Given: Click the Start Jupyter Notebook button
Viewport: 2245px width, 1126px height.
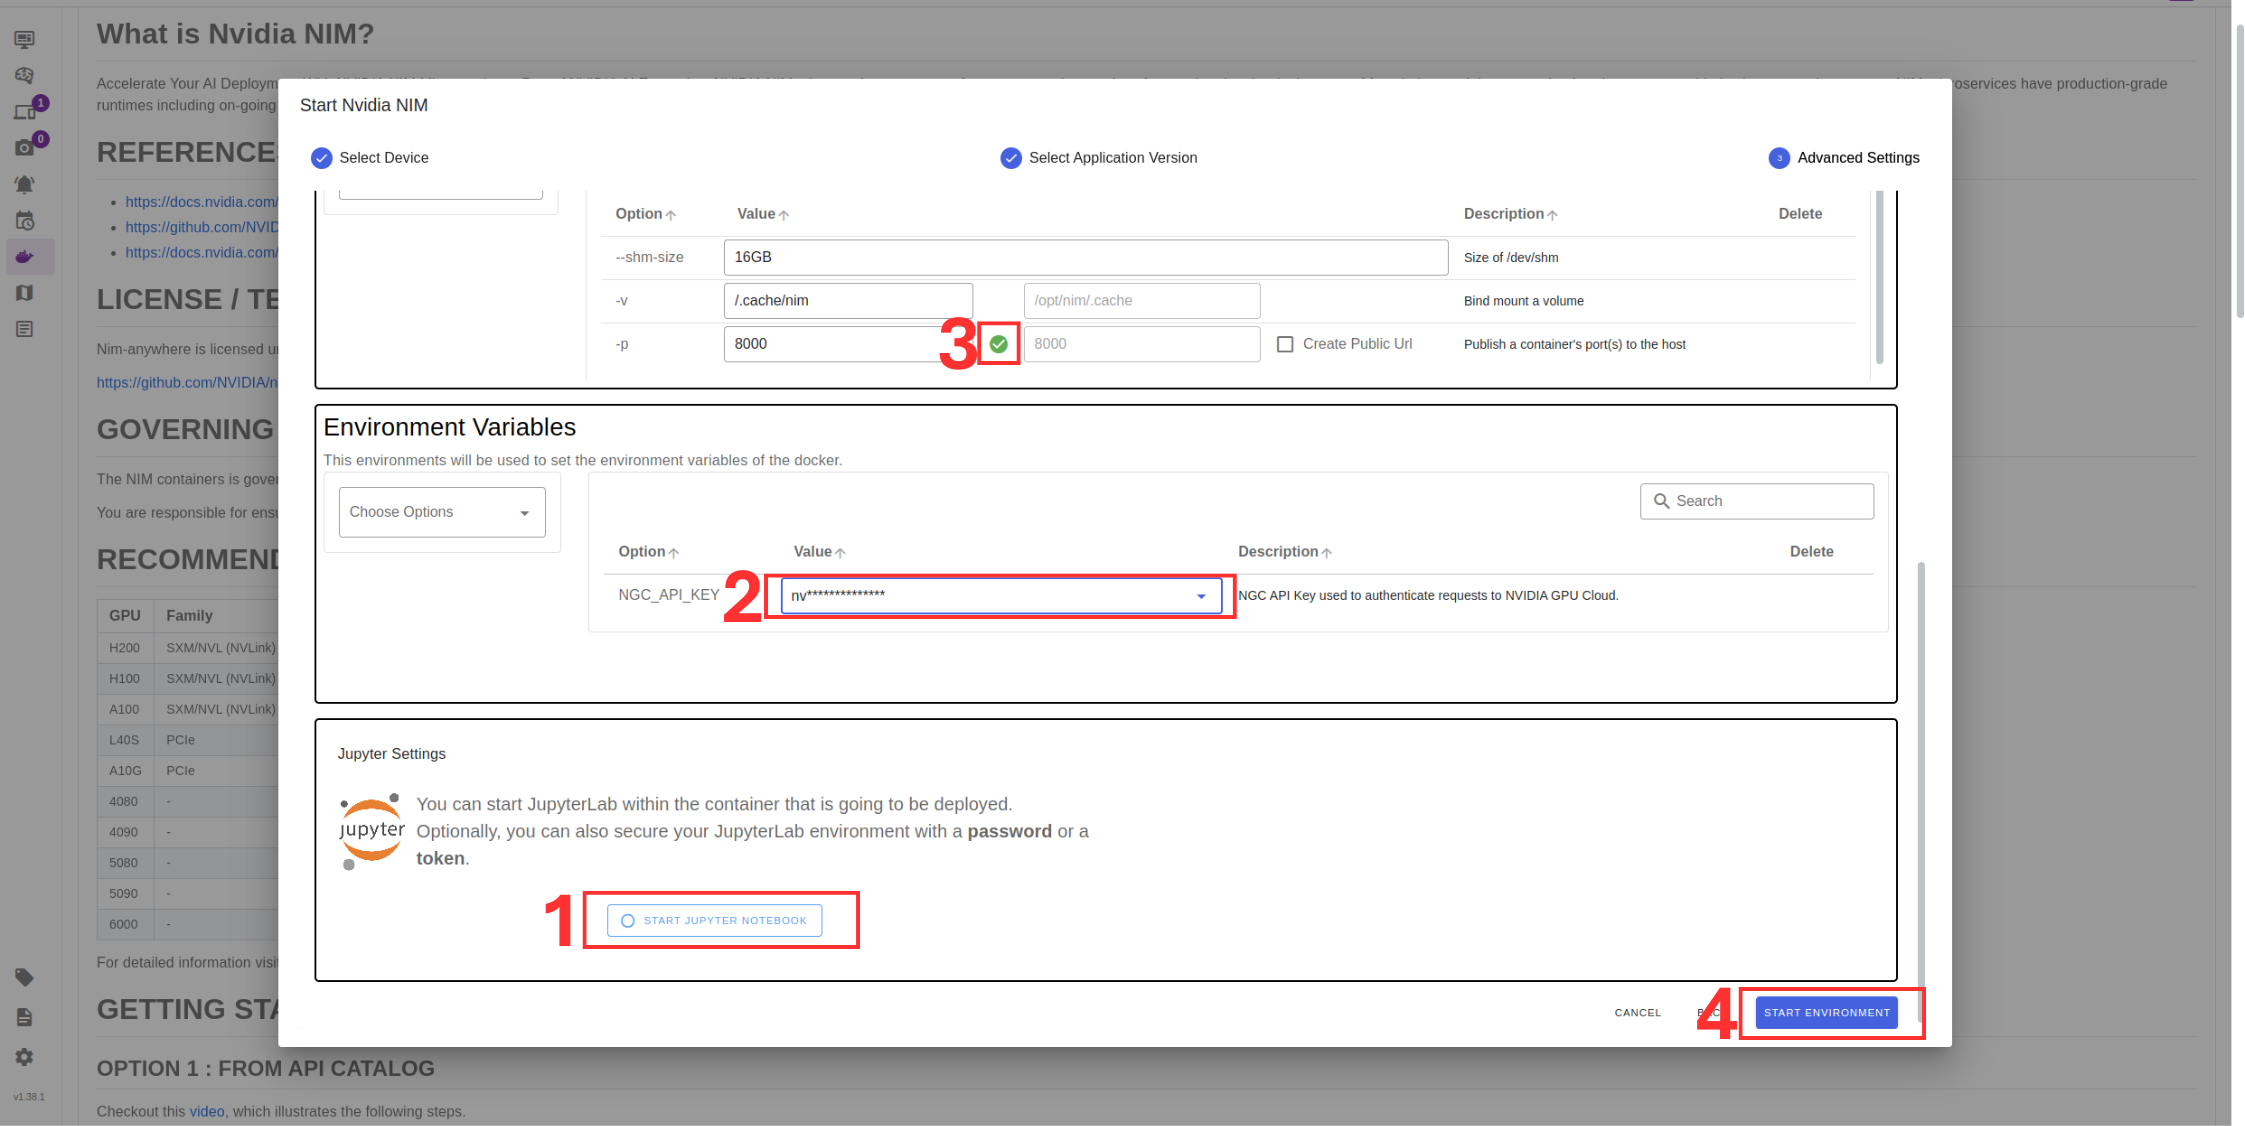Looking at the screenshot, I should click(715, 920).
